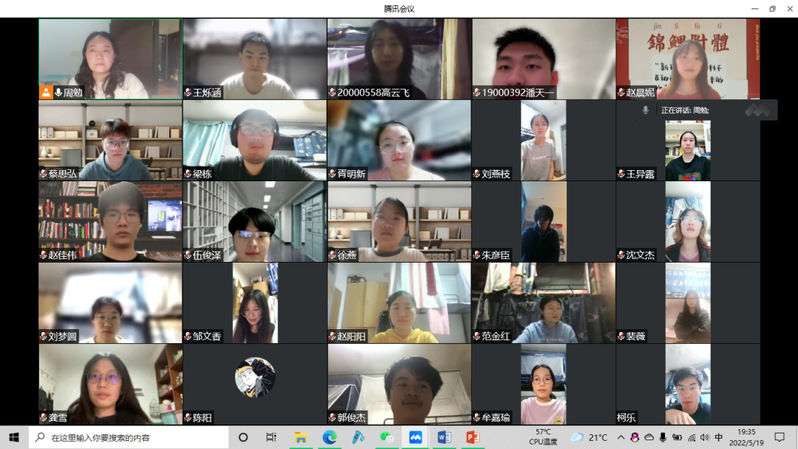Viewport: 798px width, 449px height.
Task: Toggle the volume icon in system tray
Action: (x=704, y=437)
